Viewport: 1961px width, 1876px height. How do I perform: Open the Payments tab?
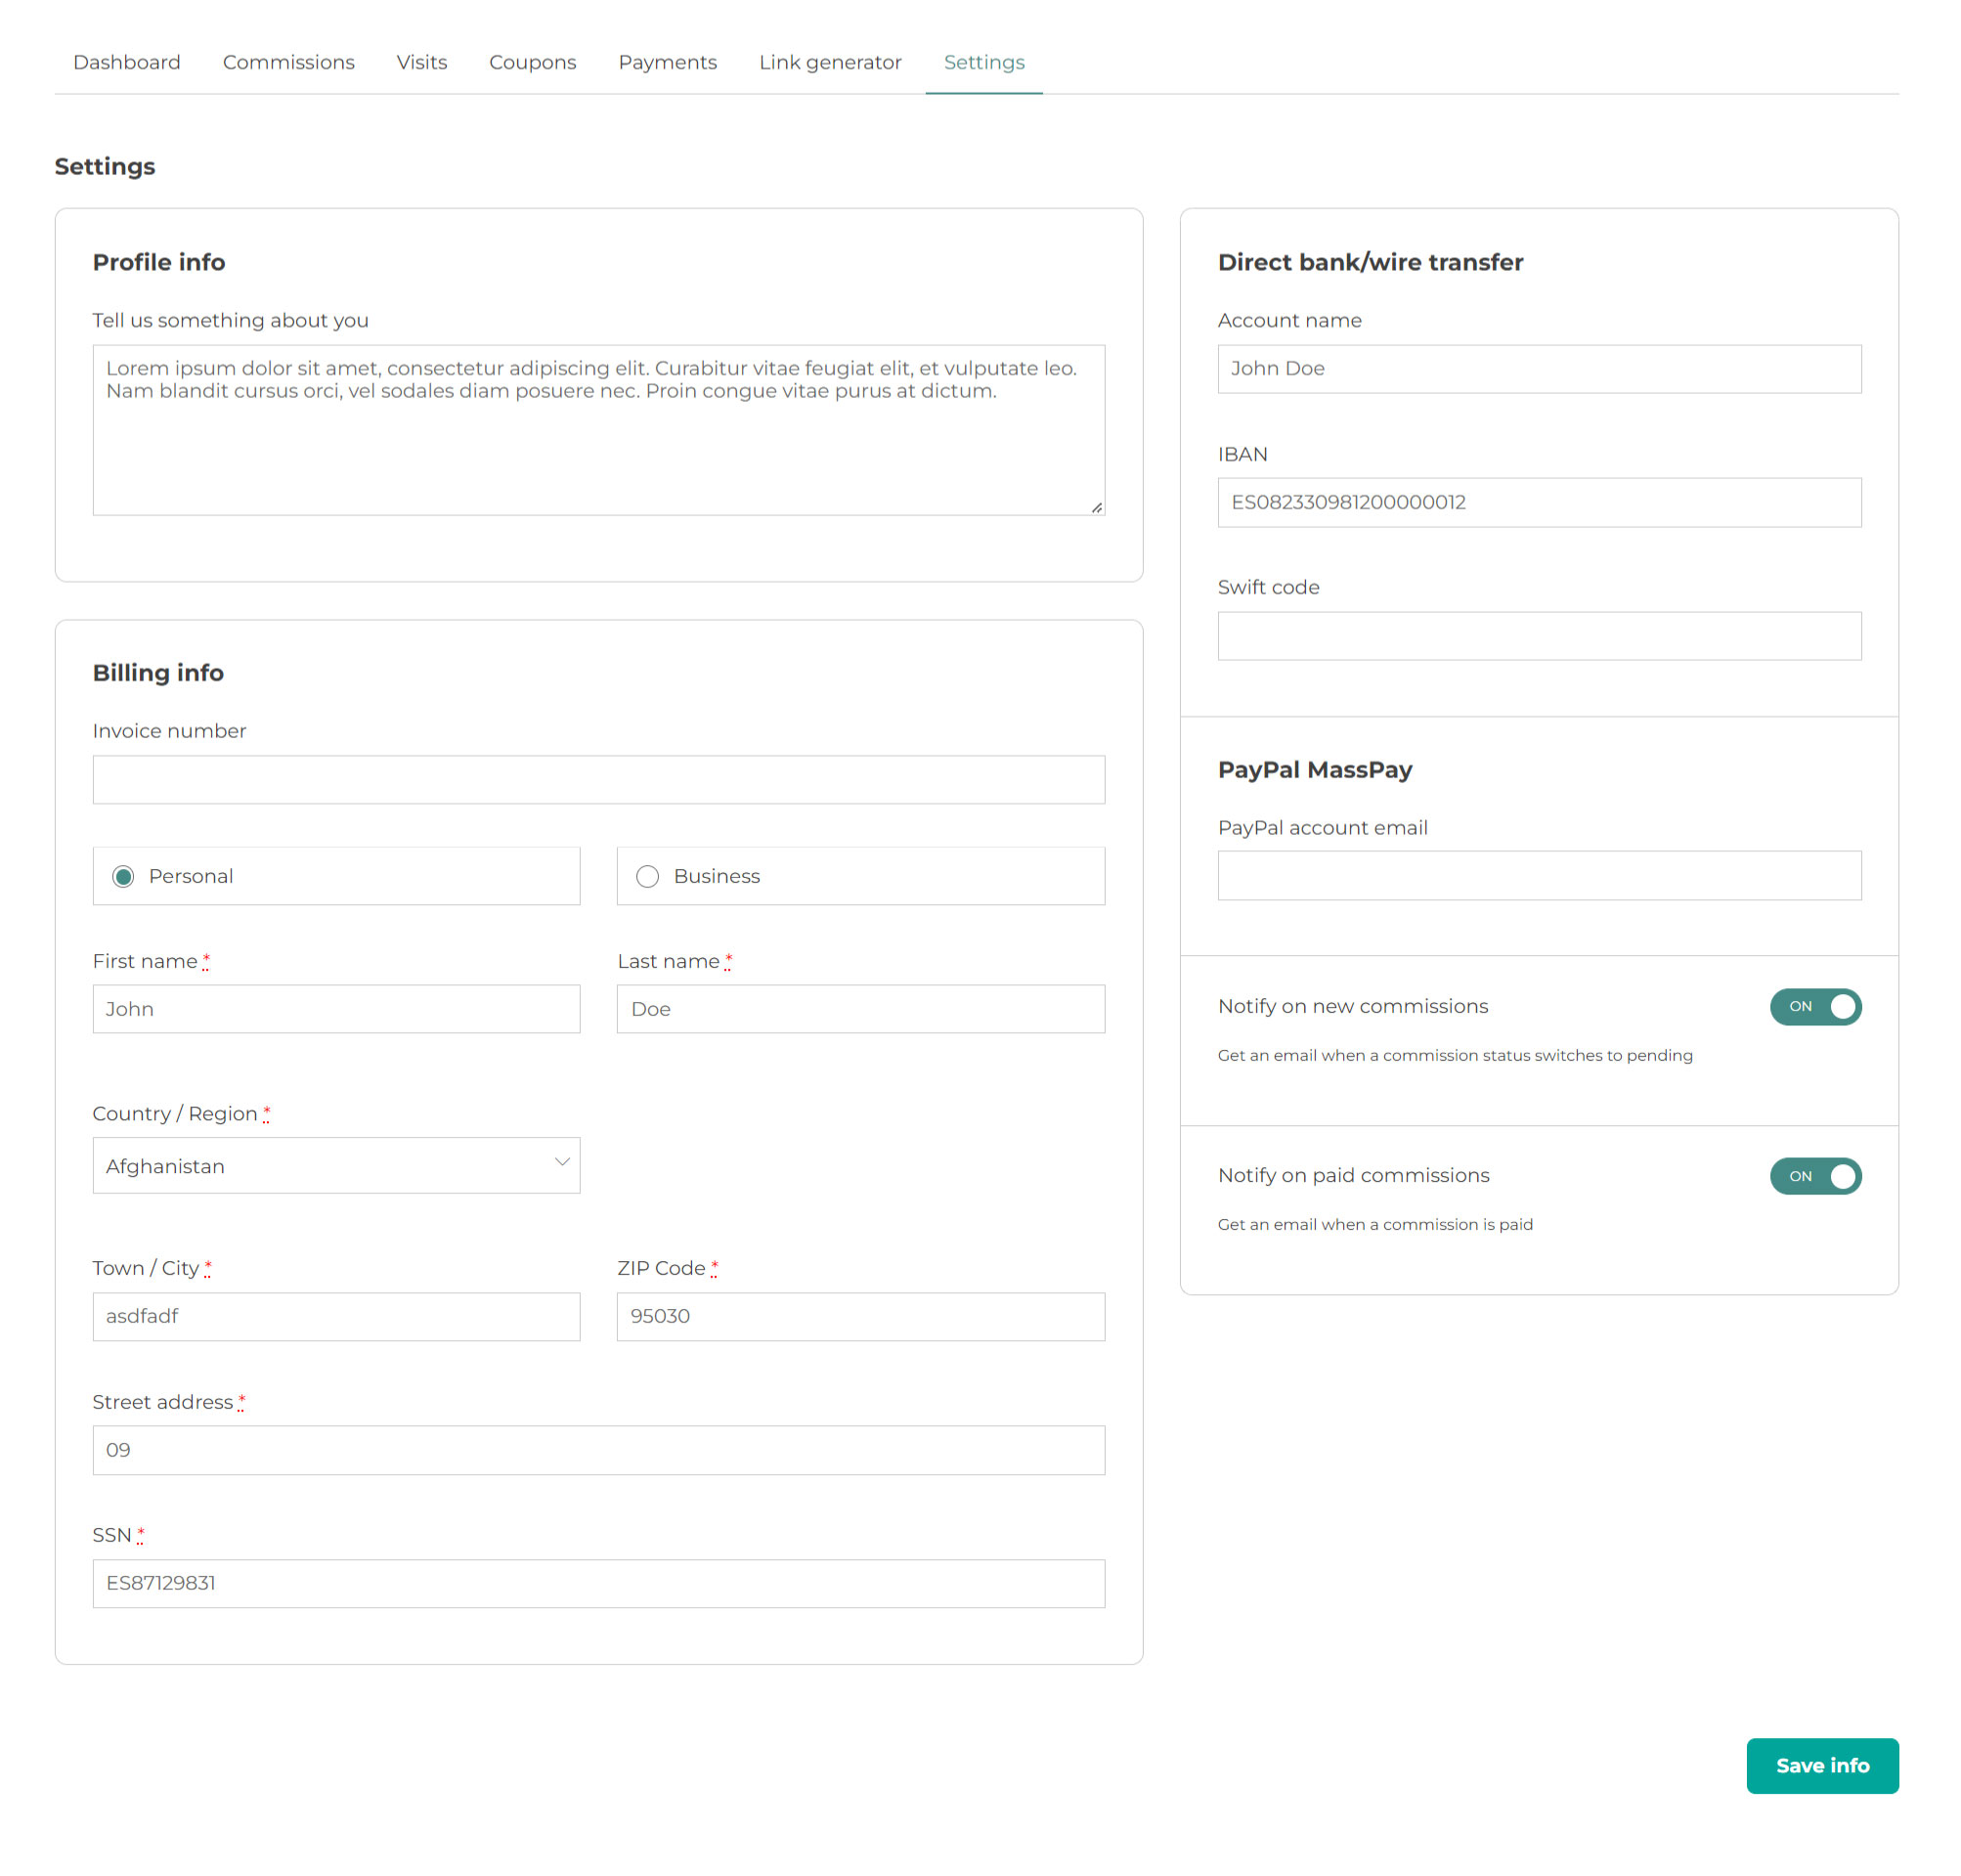pyautogui.click(x=667, y=62)
